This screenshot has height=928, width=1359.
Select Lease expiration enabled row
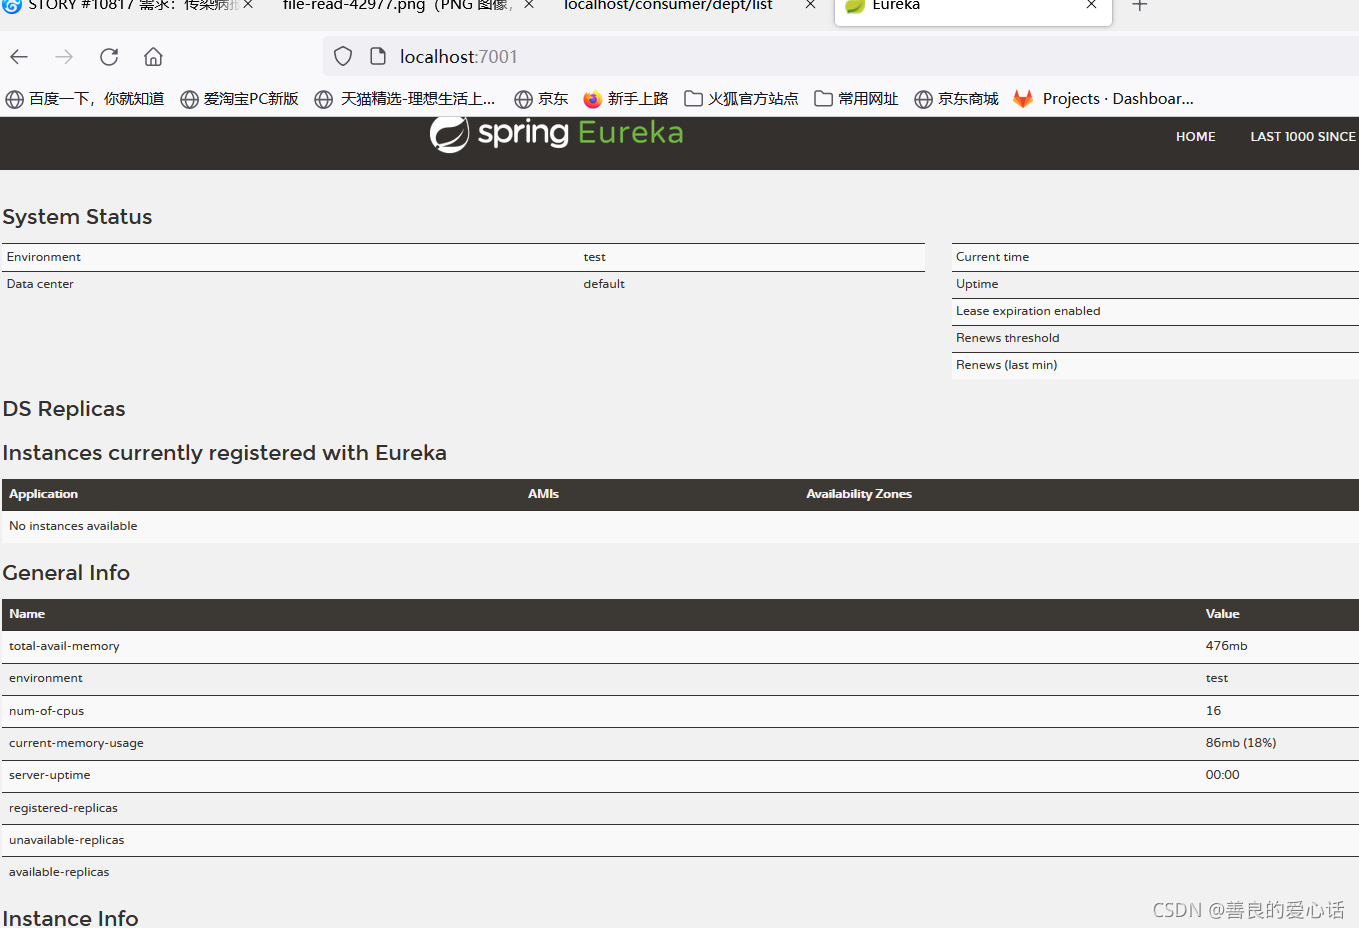(1155, 311)
